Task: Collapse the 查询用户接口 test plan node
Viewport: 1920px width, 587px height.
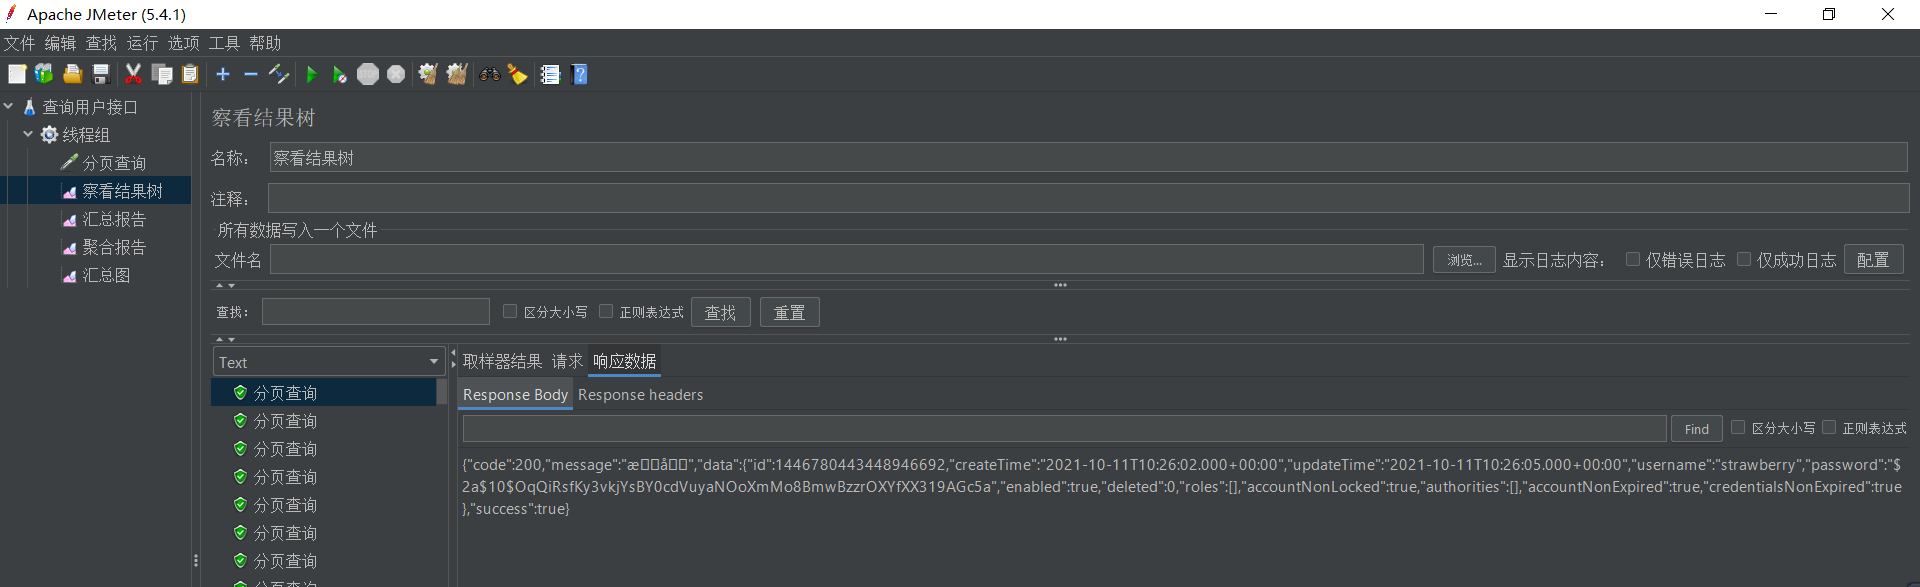Action: 8,106
